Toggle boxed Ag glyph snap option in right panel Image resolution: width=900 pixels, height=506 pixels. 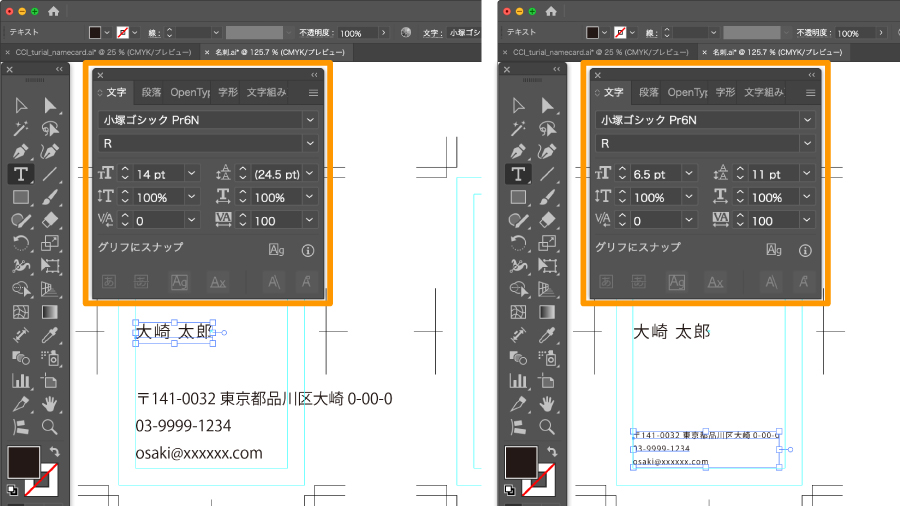[677, 282]
